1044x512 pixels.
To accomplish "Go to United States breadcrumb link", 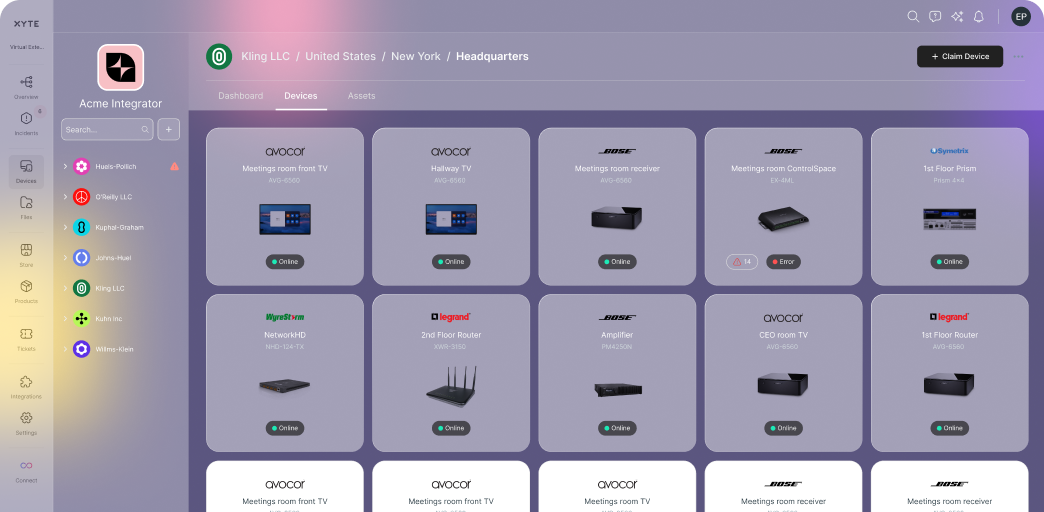I will tap(340, 57).
